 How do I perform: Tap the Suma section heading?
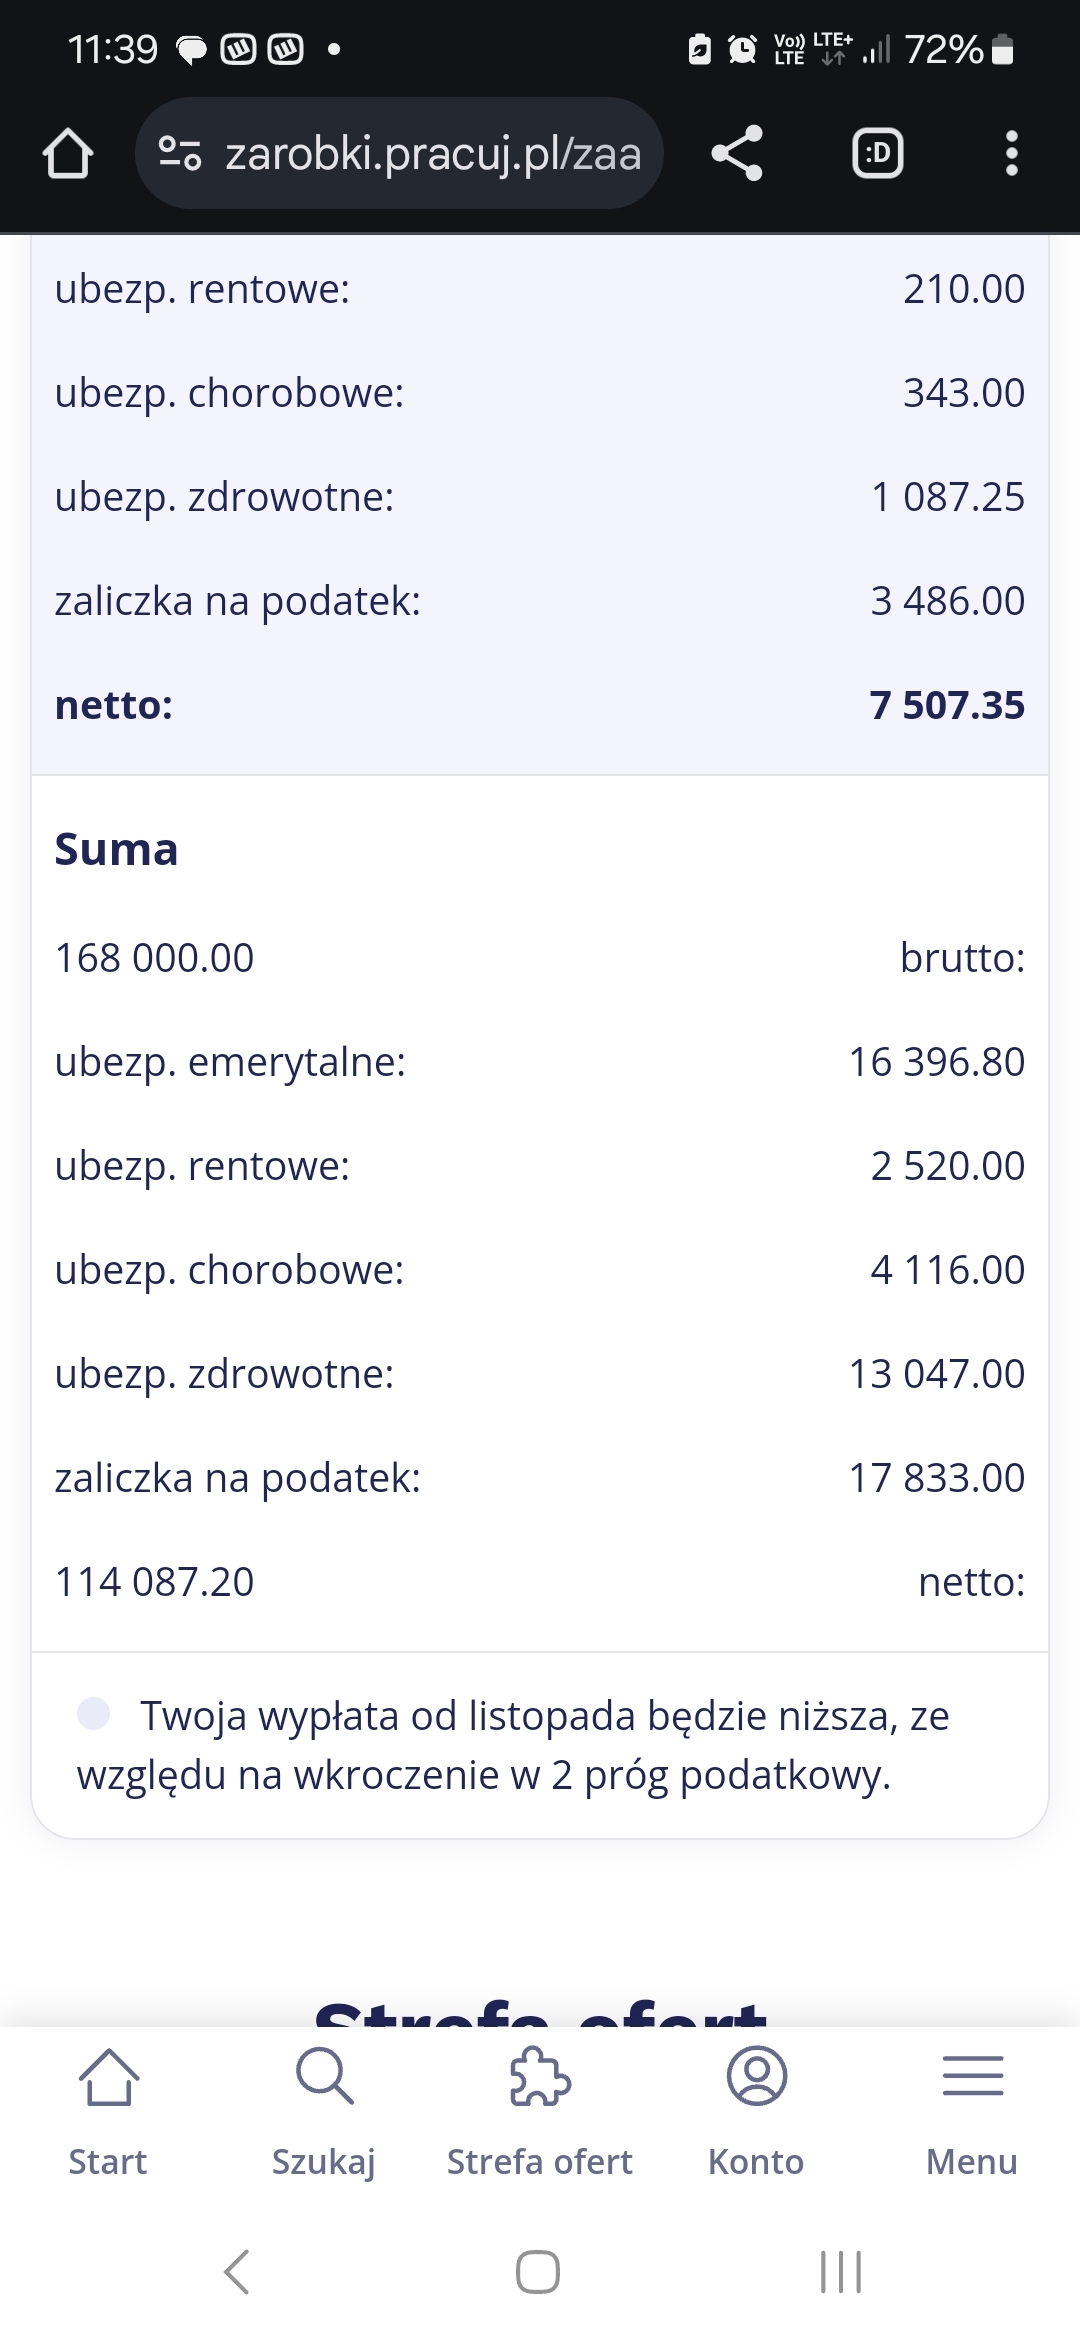click(x=116, y=849)
